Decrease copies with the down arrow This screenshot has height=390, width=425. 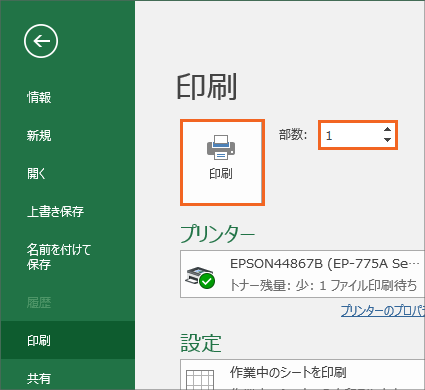pos(387,140)
